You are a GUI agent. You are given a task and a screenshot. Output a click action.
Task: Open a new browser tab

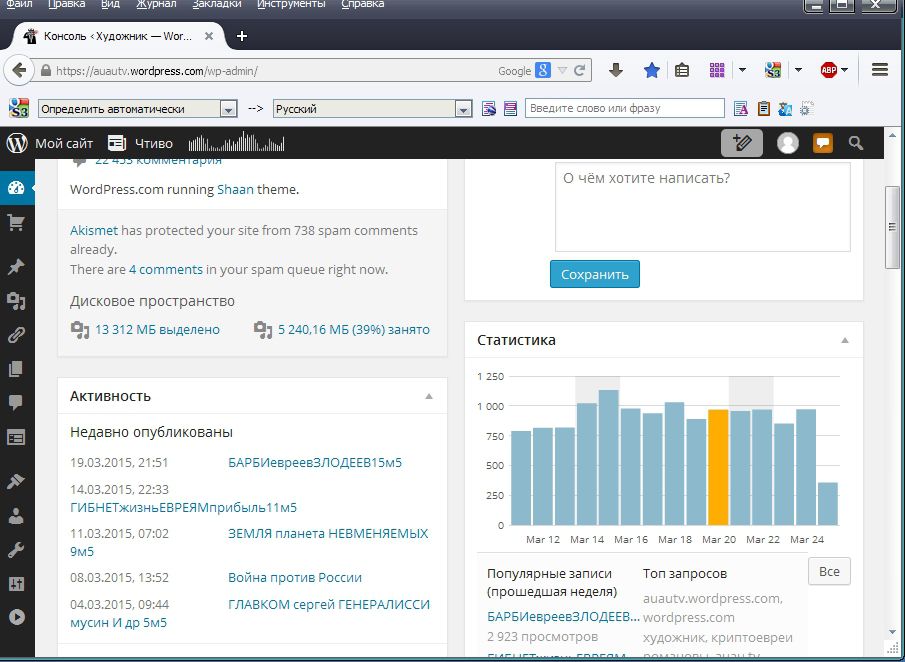242,36
